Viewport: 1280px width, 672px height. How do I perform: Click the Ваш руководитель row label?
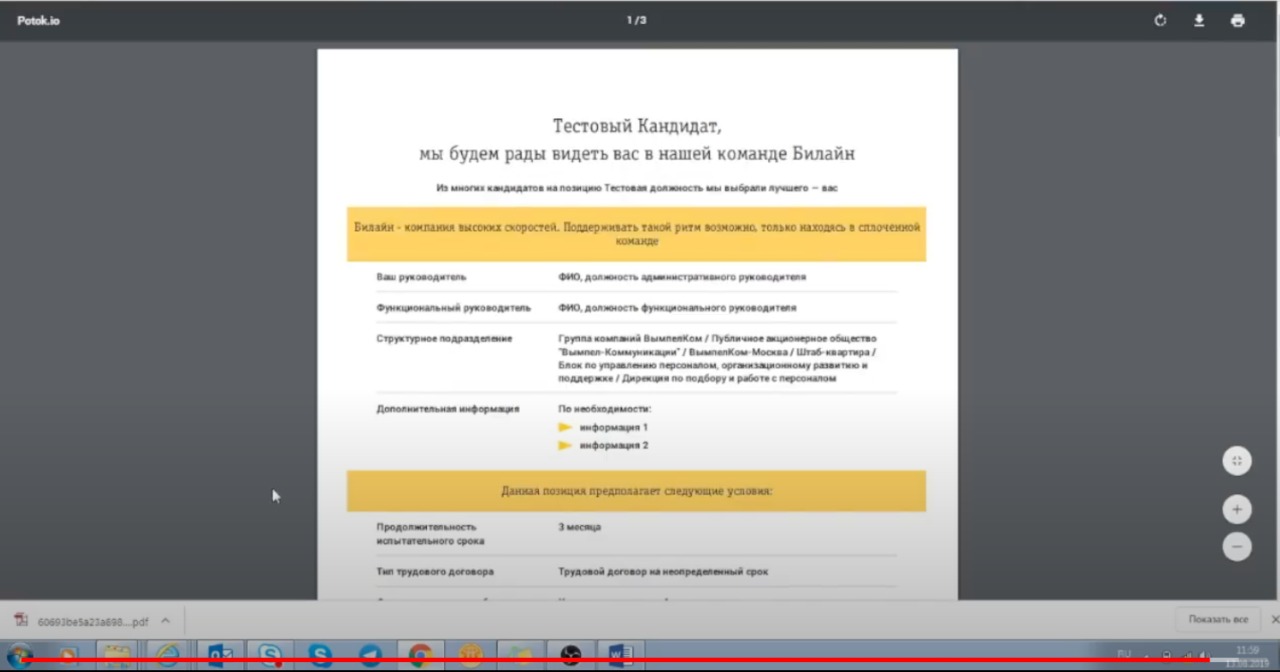421,277
